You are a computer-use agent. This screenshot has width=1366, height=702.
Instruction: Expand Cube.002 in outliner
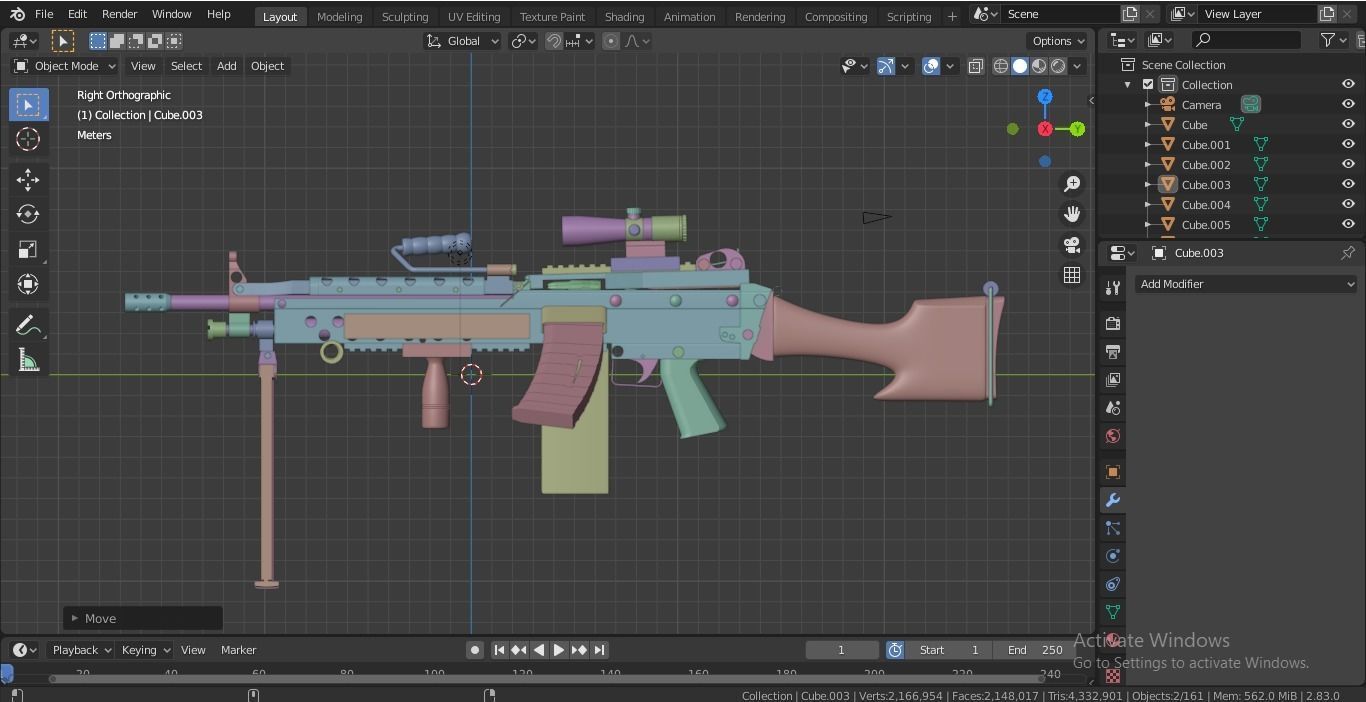coord(1149,165)
